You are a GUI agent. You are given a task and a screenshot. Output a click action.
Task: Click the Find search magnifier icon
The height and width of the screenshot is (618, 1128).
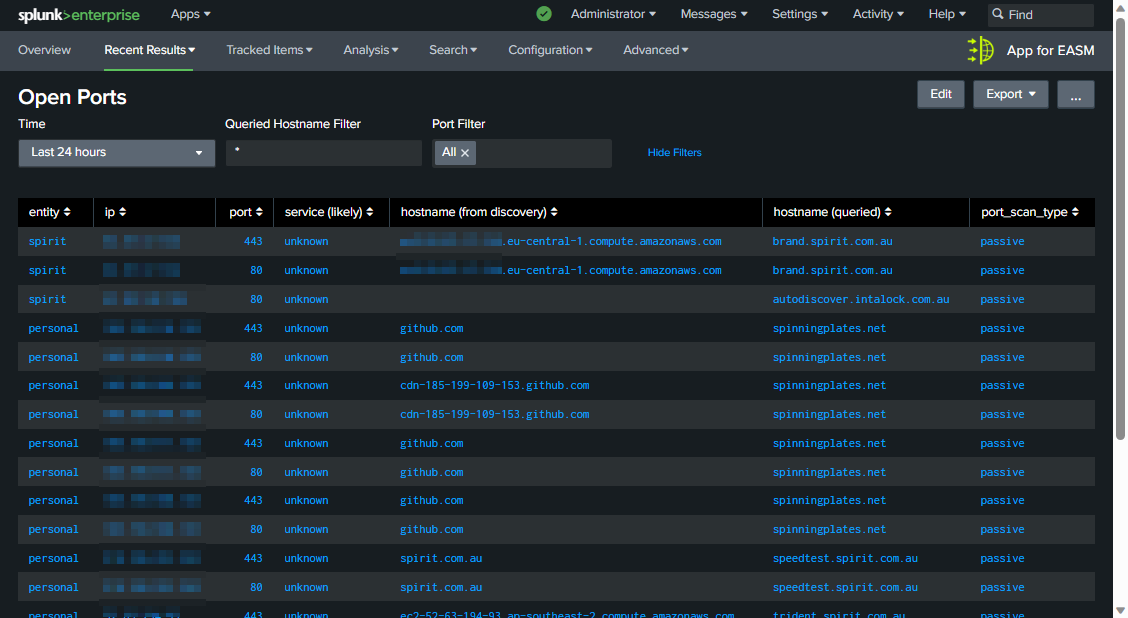coord(998,14)
